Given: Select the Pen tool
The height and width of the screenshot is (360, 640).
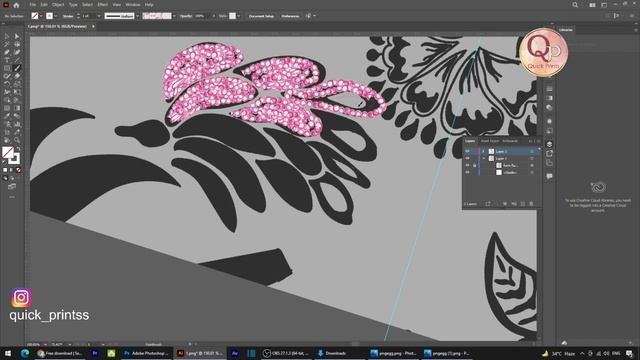Looking at the screenshot, I should pos(7,52).
